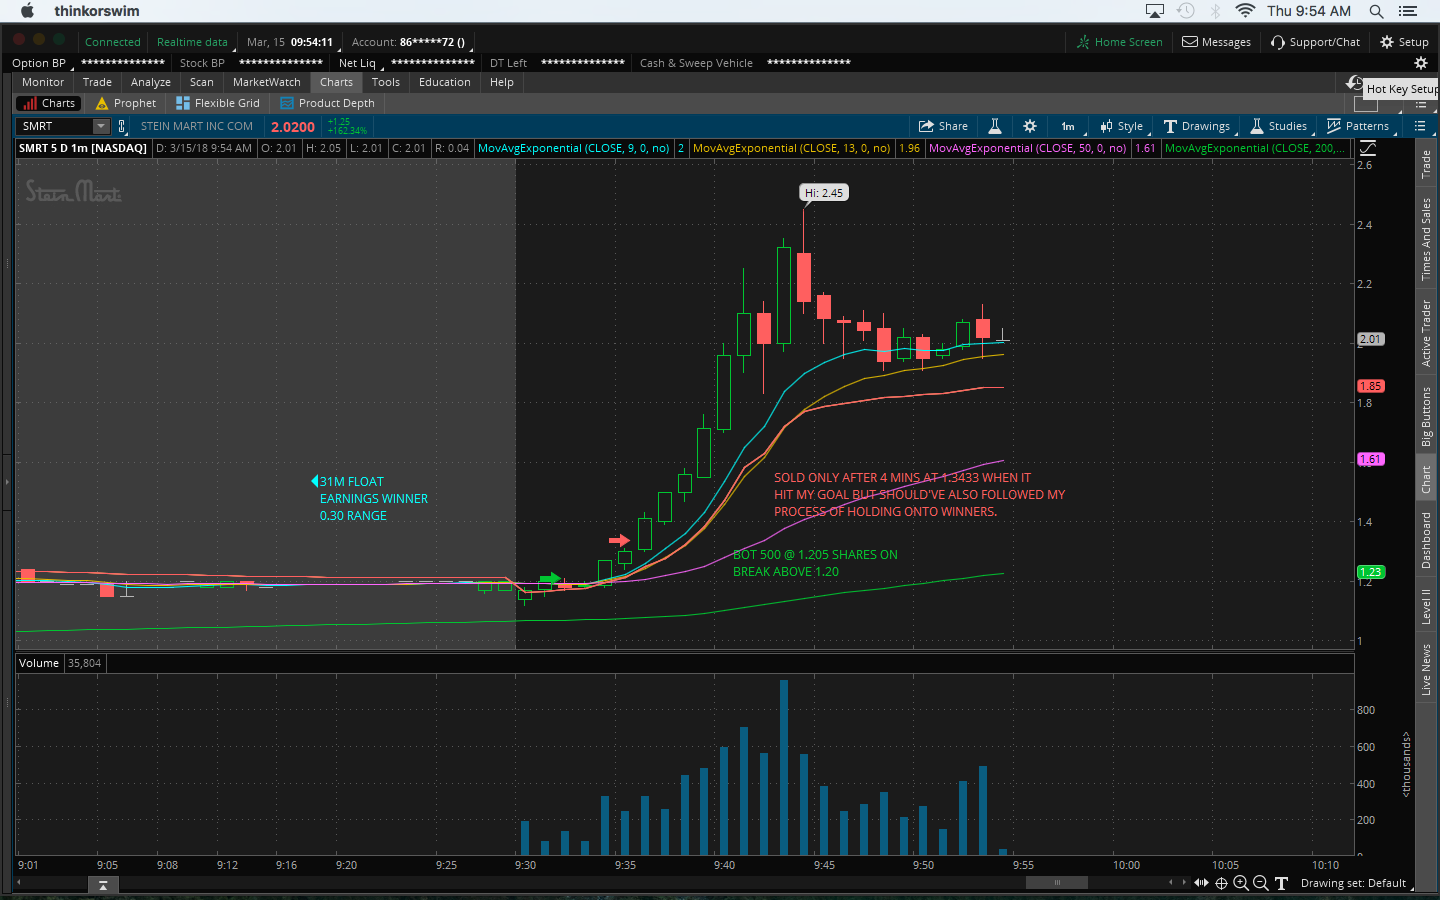Click the Share chart button
The image size is (1440, 900).
pyautogui.click(x=943, y=126)
